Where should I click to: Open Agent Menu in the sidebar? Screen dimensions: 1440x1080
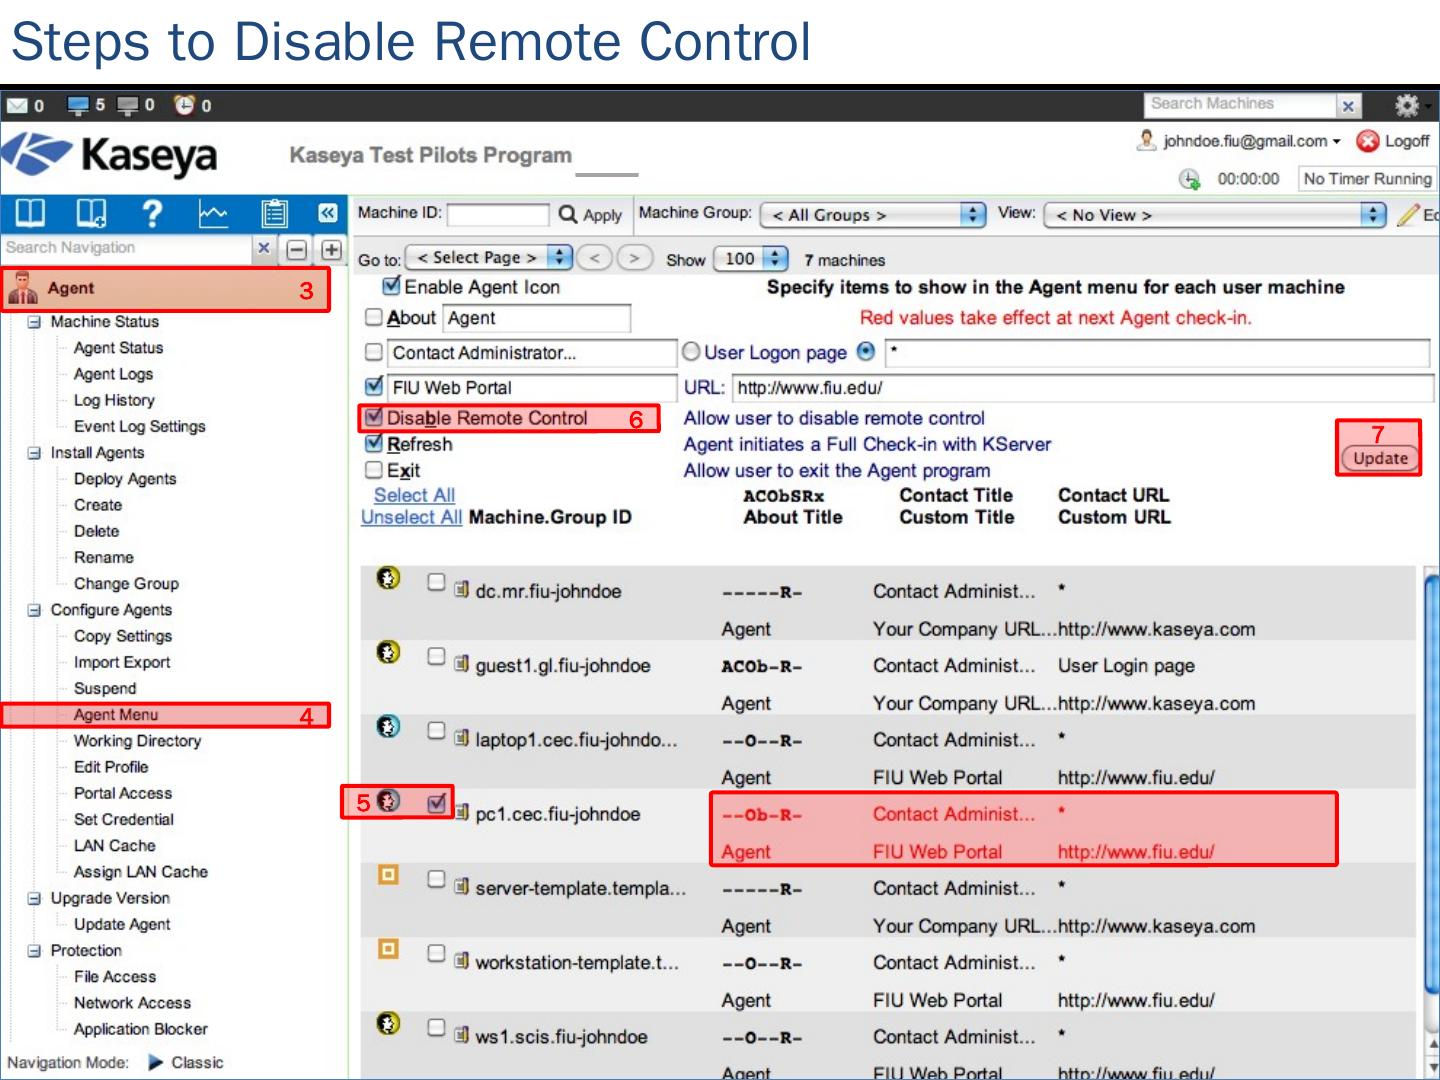(x=116, y=715)
